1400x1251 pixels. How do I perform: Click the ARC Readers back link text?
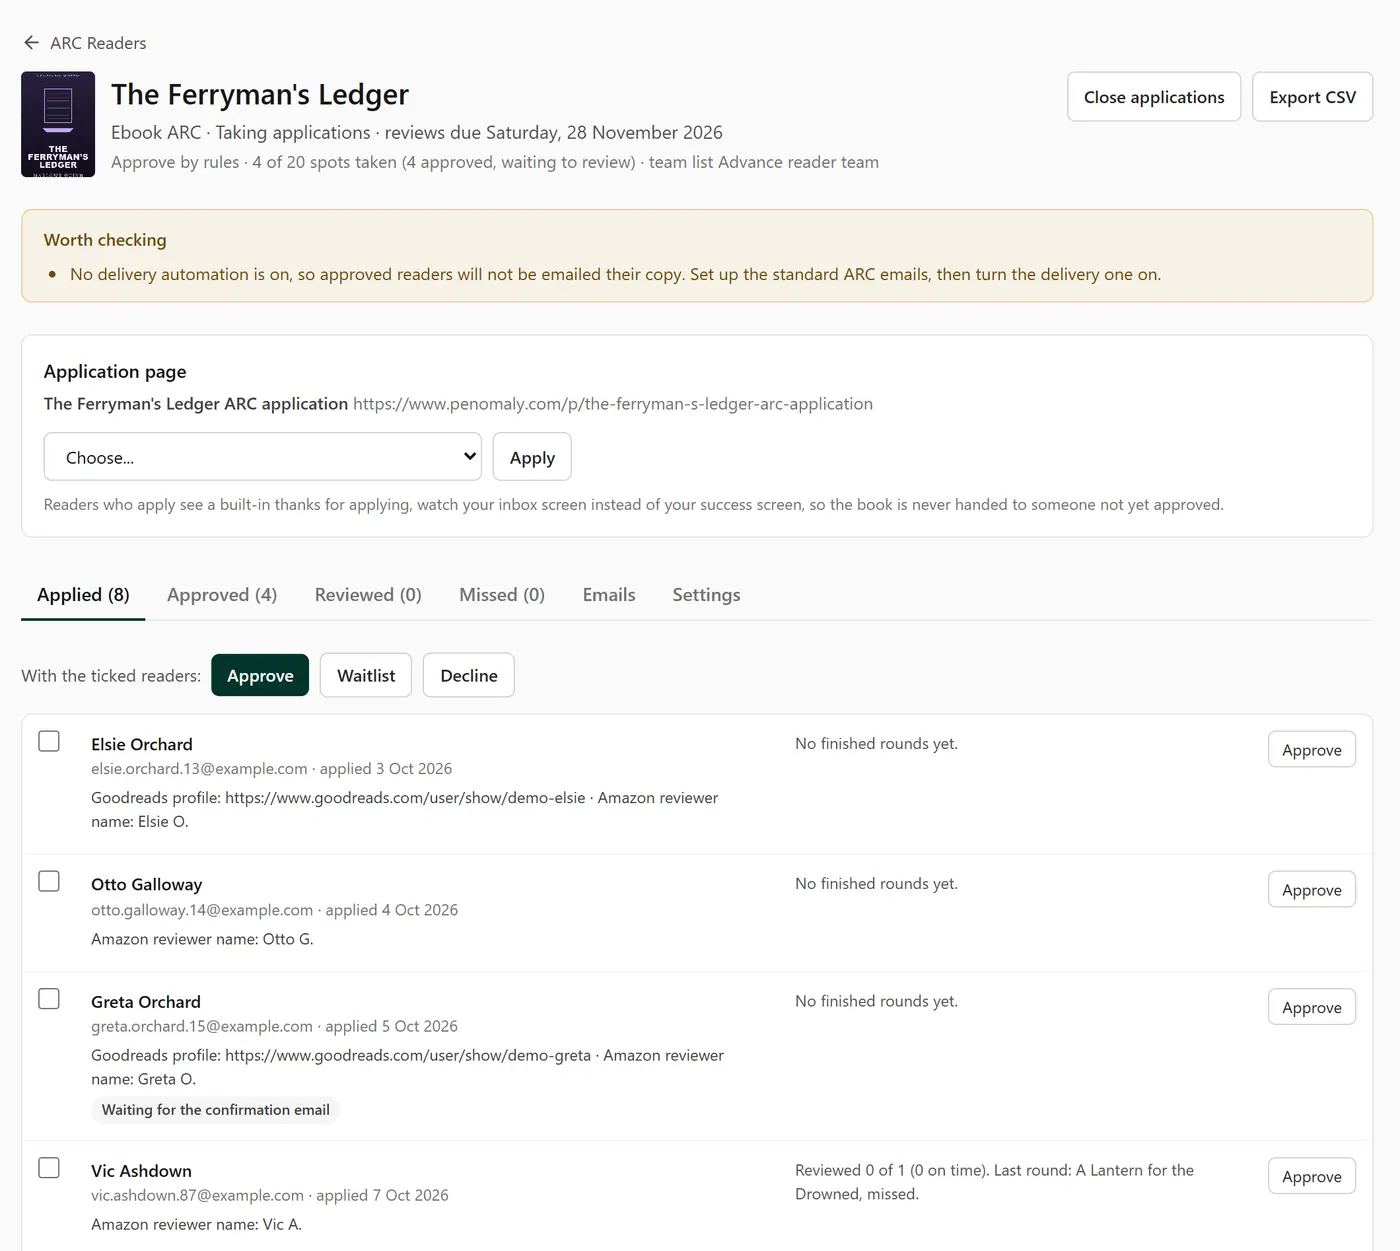coord(98,43)
